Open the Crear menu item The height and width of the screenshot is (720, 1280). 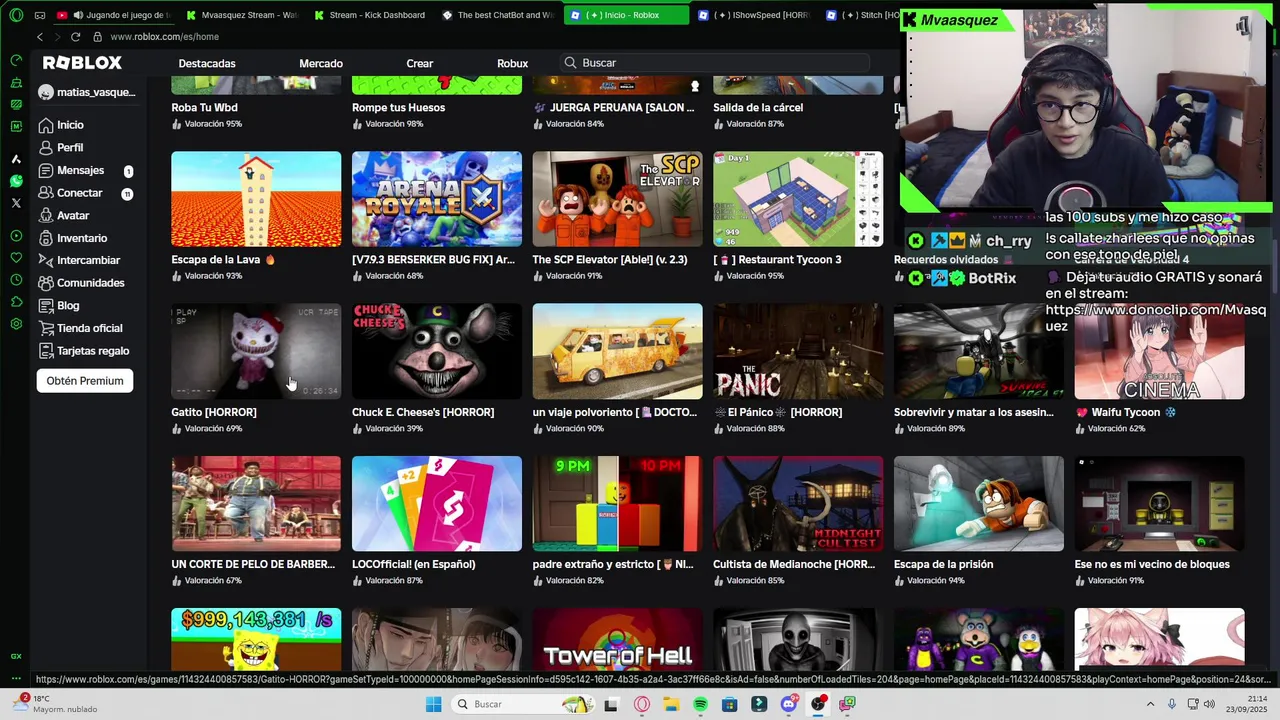click(x=419, y=63)
